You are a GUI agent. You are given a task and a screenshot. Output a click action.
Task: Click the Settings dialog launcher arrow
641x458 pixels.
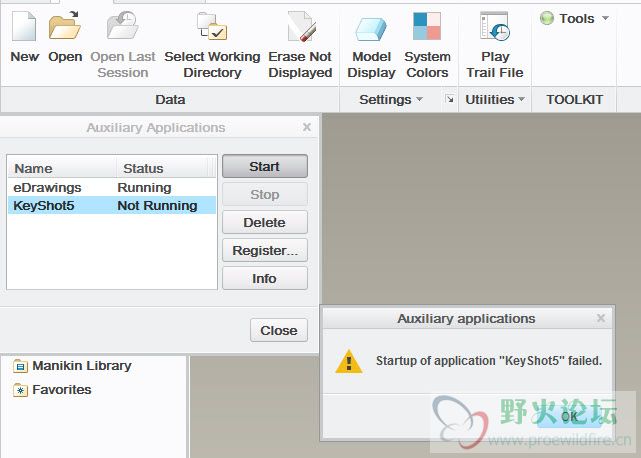click(x=450, y=99)
